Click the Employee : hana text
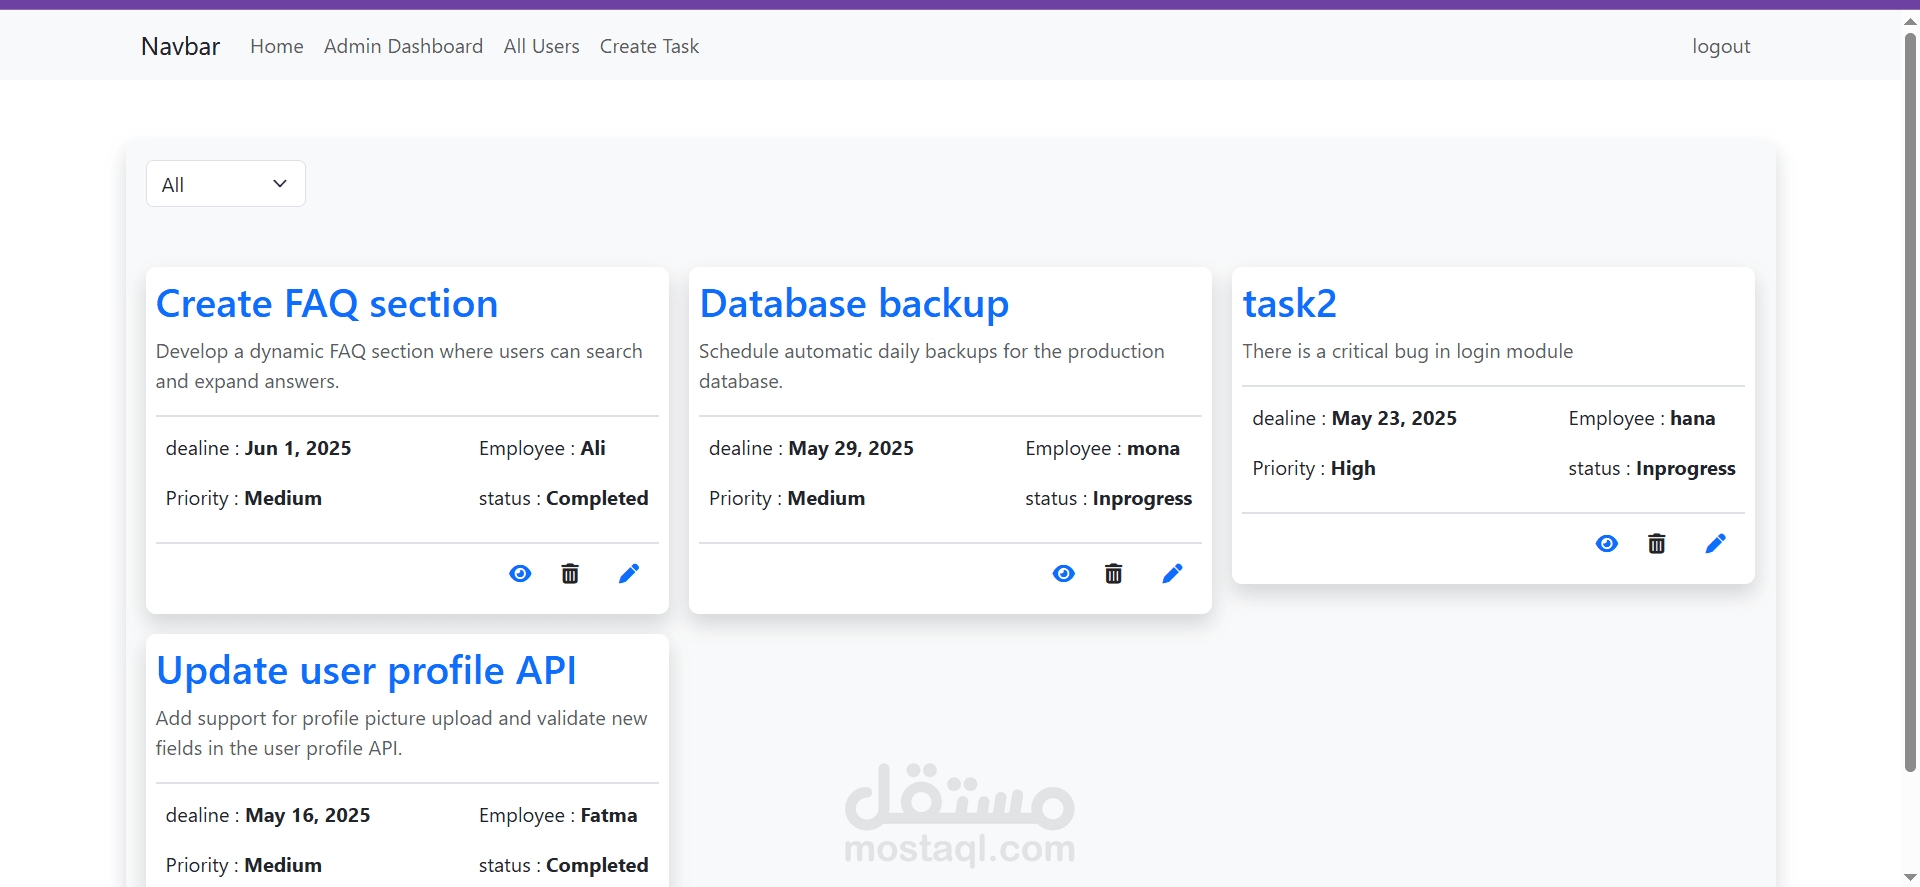This screenshot has width=1920, height=887. 1642,418
